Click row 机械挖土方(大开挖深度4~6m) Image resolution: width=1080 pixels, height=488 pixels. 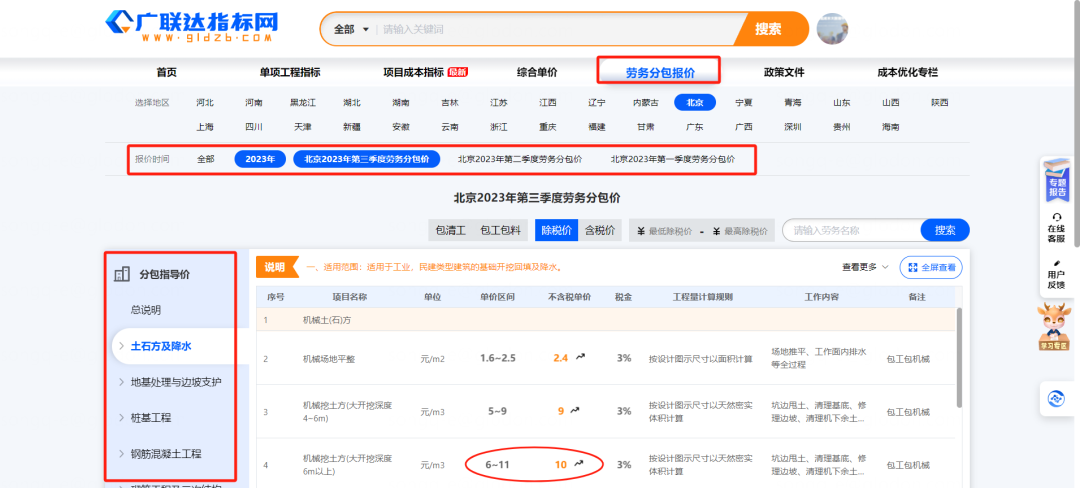click(x=605, y=412)
